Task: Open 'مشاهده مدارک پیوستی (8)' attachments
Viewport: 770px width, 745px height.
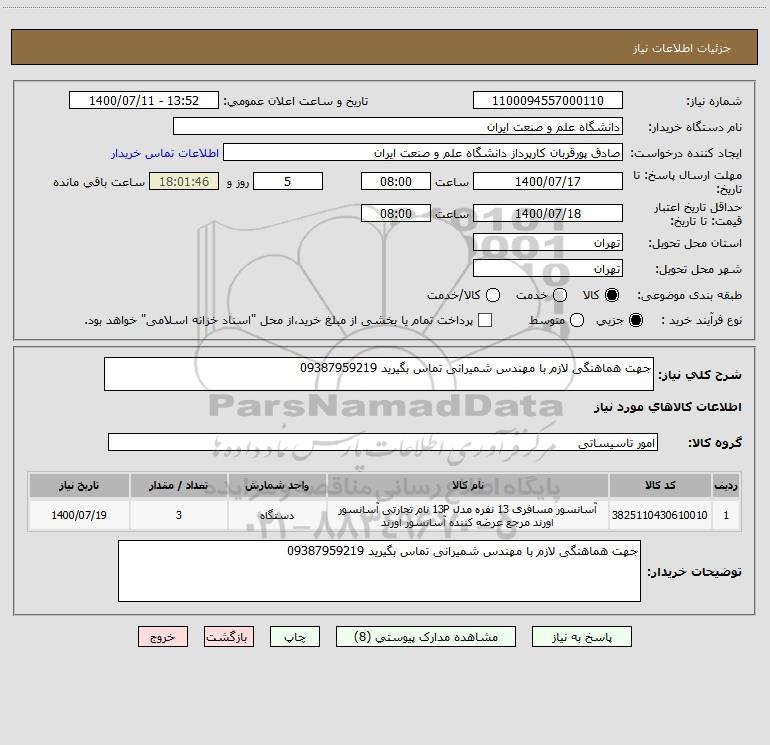Action: [426, 637]
